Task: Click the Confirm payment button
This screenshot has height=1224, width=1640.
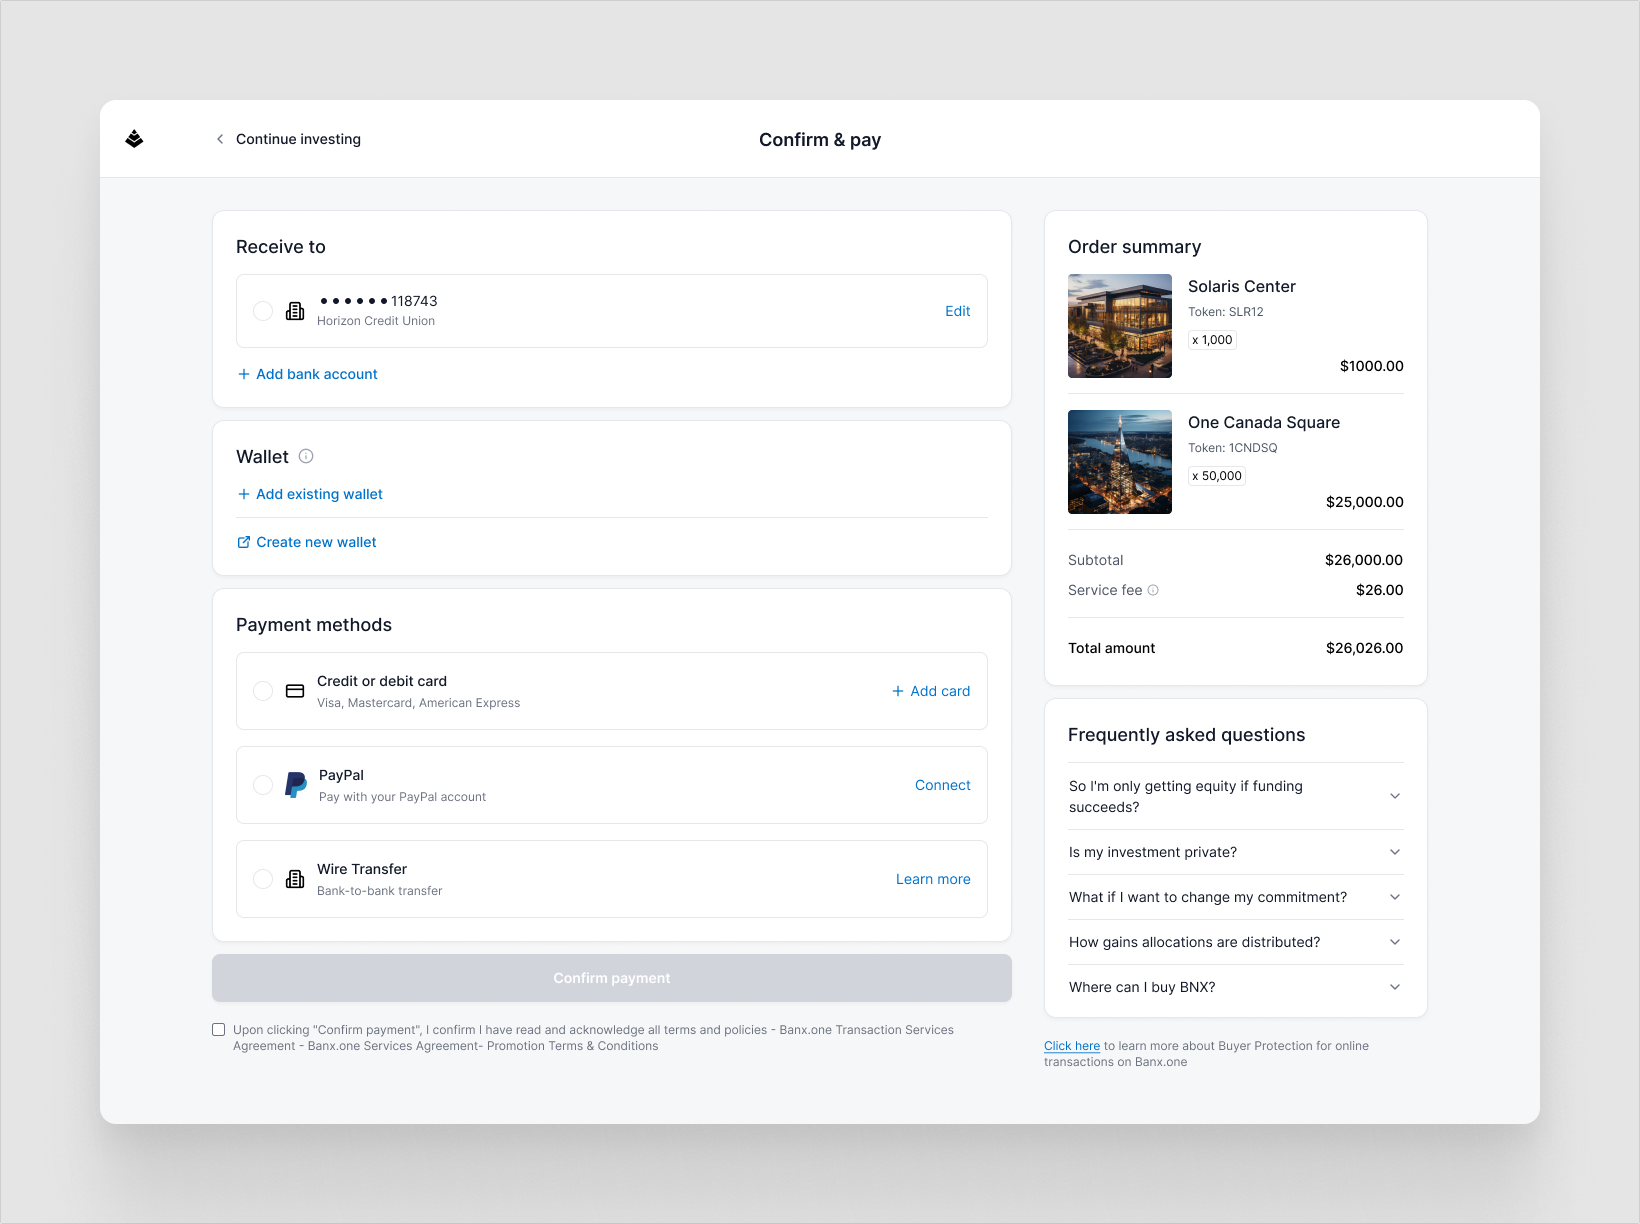Action: point(612,978)
